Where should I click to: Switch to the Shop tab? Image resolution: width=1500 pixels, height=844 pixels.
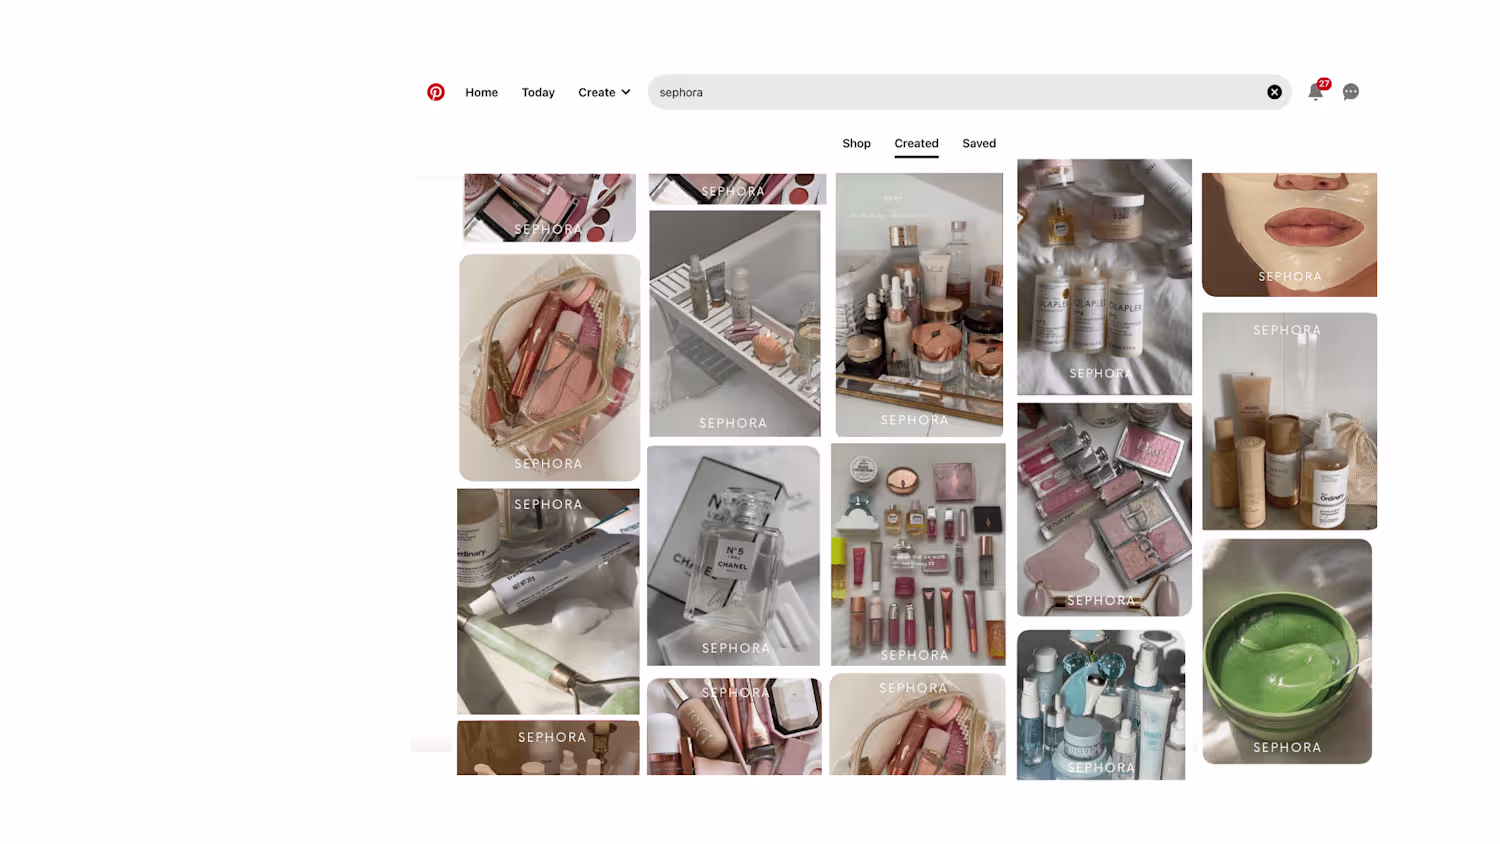coord(856,143)
